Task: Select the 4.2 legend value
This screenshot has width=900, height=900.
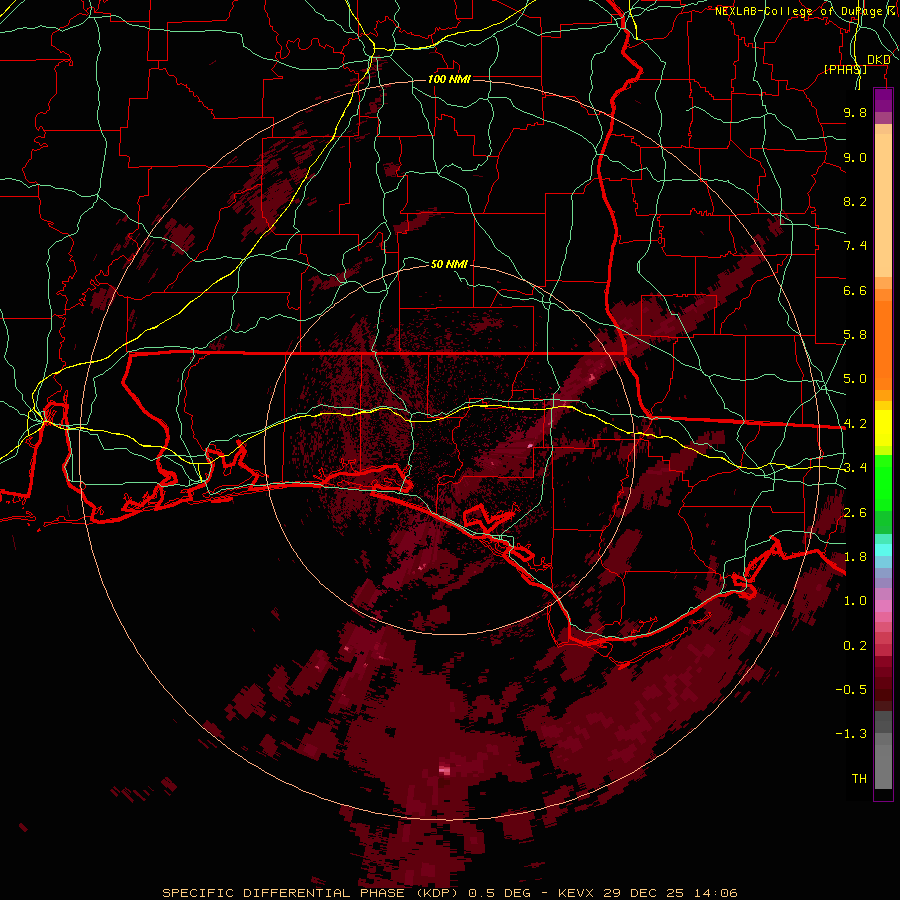Action: click(x=855, y=424)
